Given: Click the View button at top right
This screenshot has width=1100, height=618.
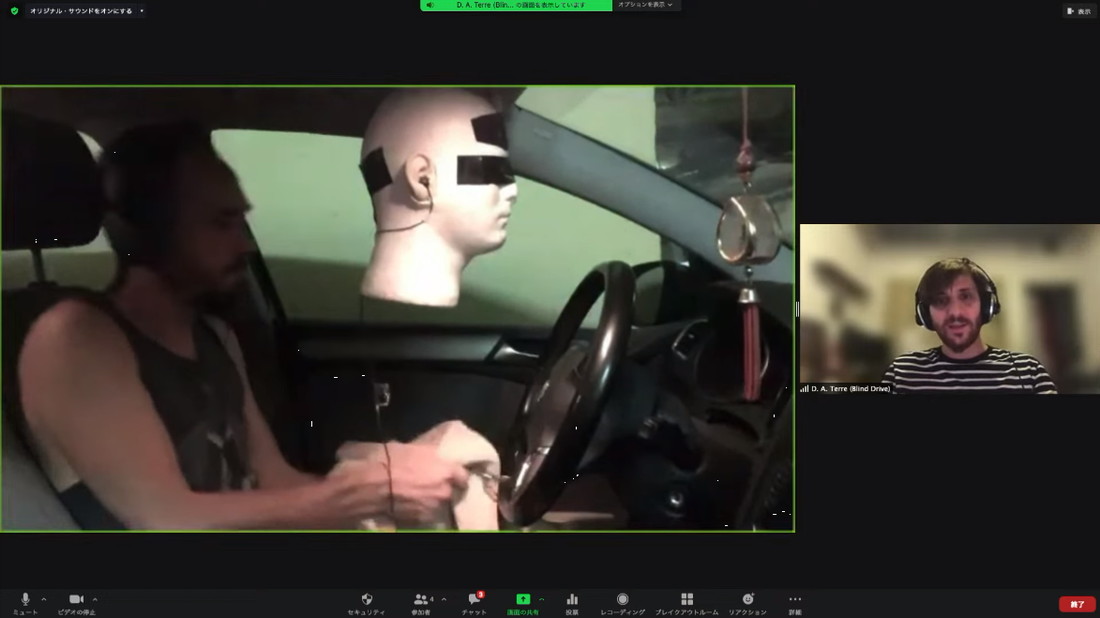Looking at the screenshot, I should coord(1079,11).
